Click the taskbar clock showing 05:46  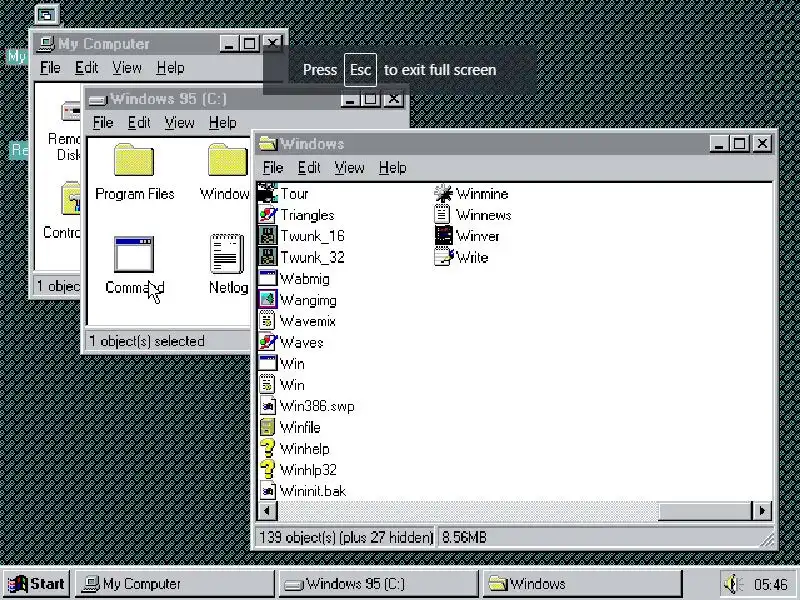click(770, 584)
